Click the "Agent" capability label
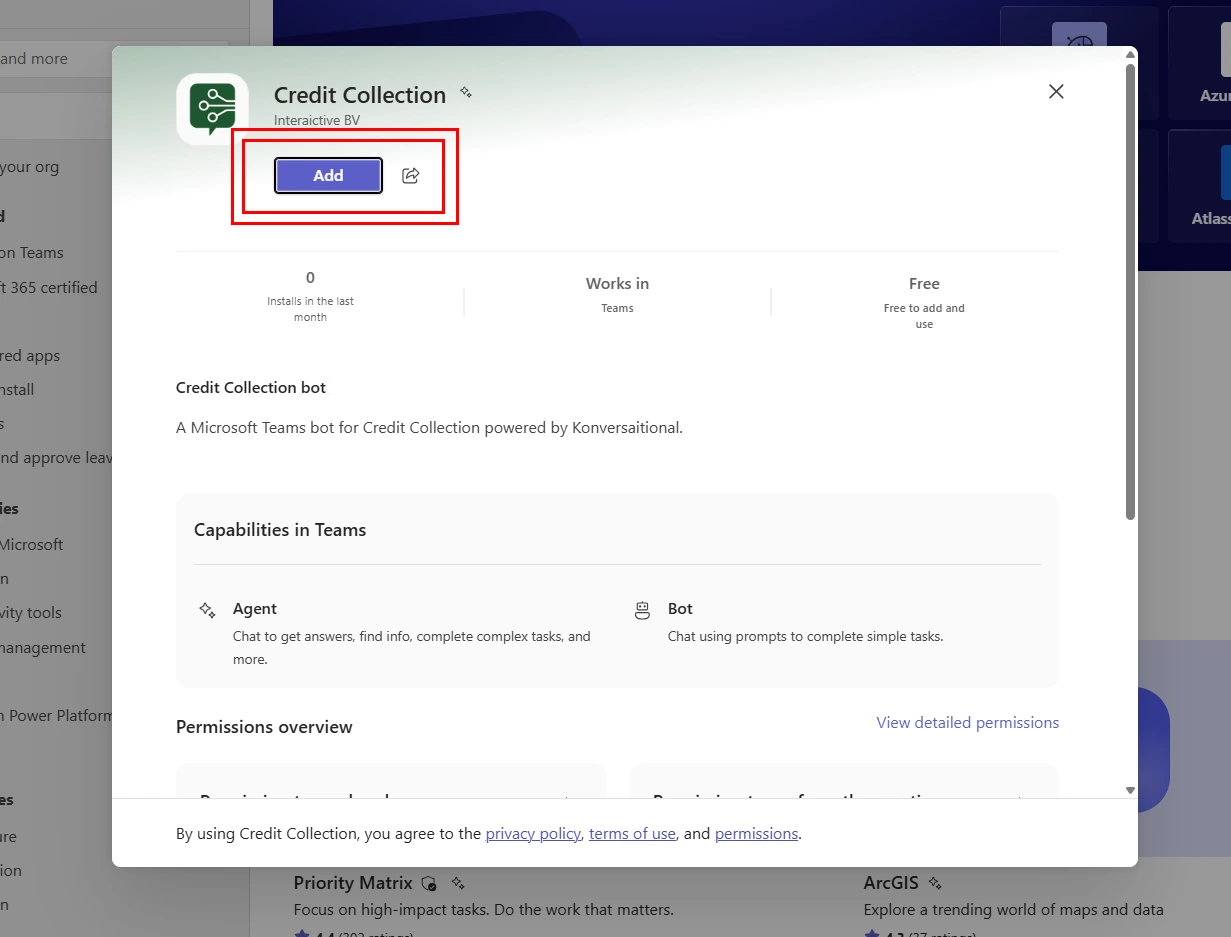This screenshot has height=937, width=1231. pos(255,608)
